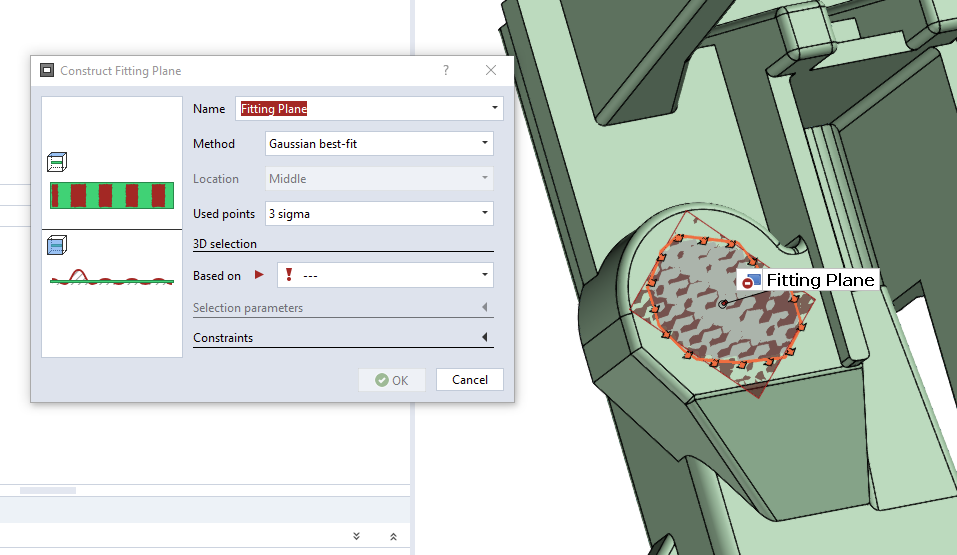This screenshot has width=957, height=555.
Task: Click the Fitting Plane name text field
Action: [360, 108]
